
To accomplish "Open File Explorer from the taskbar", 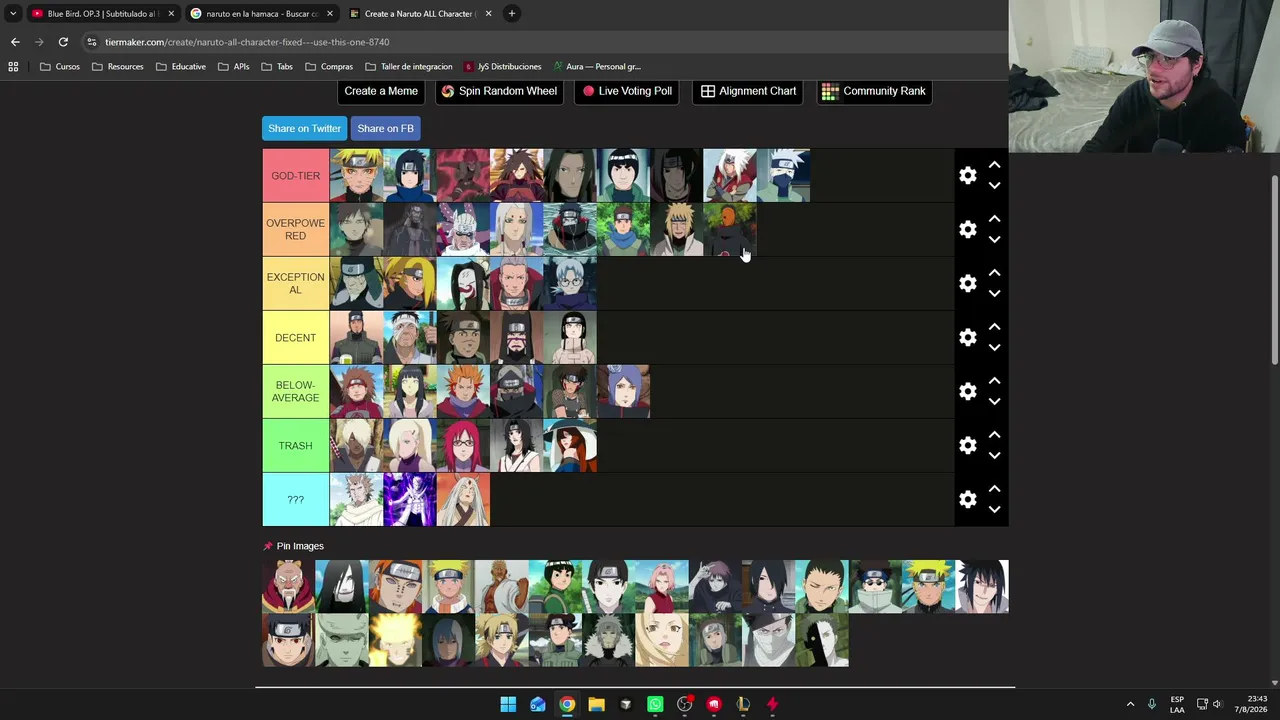I will [596, 704].
